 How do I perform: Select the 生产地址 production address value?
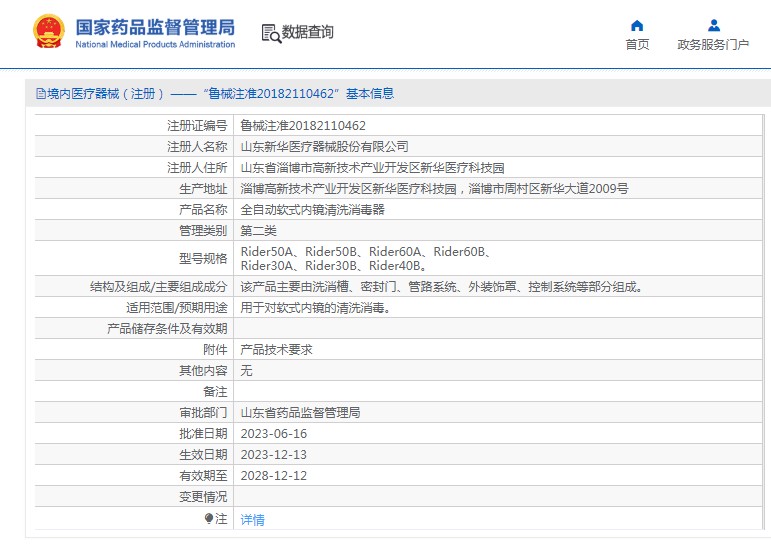[434, 189]
